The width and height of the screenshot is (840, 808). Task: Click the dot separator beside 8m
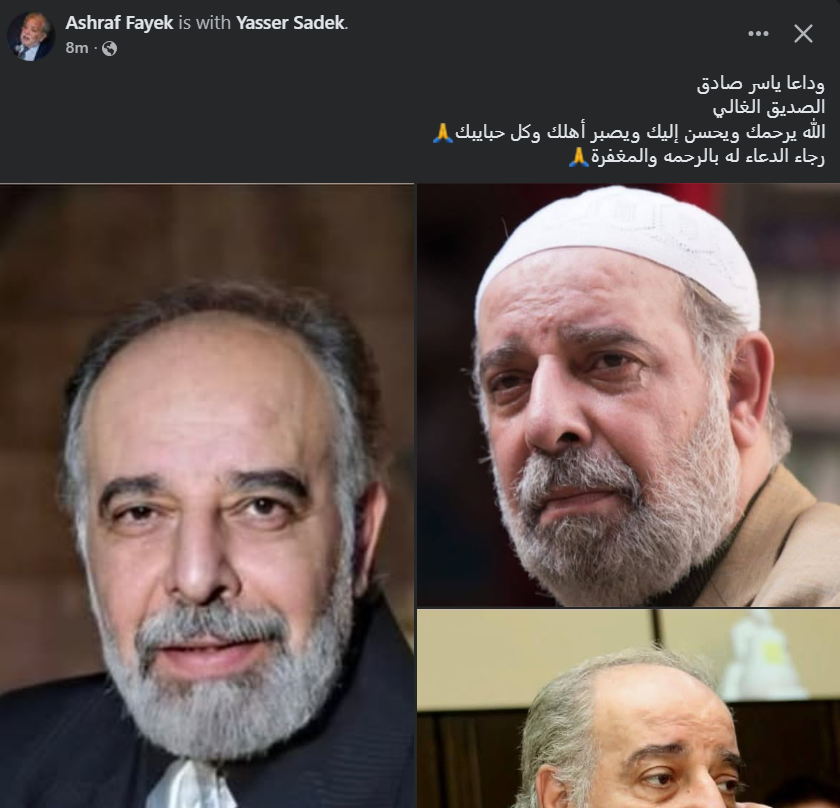click(95, 49)
